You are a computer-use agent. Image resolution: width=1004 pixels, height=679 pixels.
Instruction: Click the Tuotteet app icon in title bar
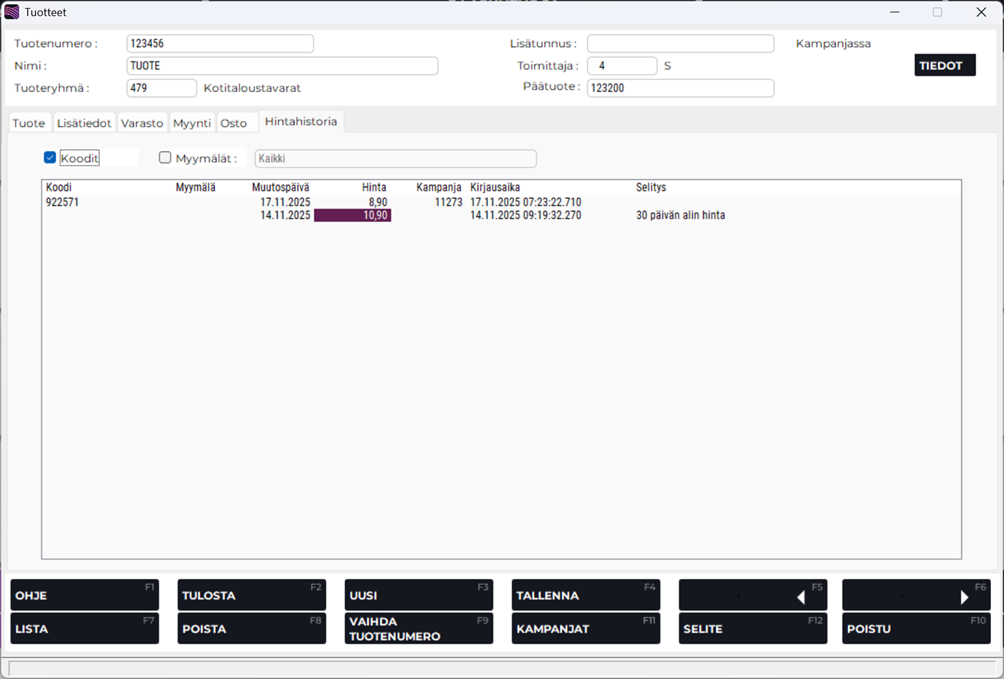12,12
